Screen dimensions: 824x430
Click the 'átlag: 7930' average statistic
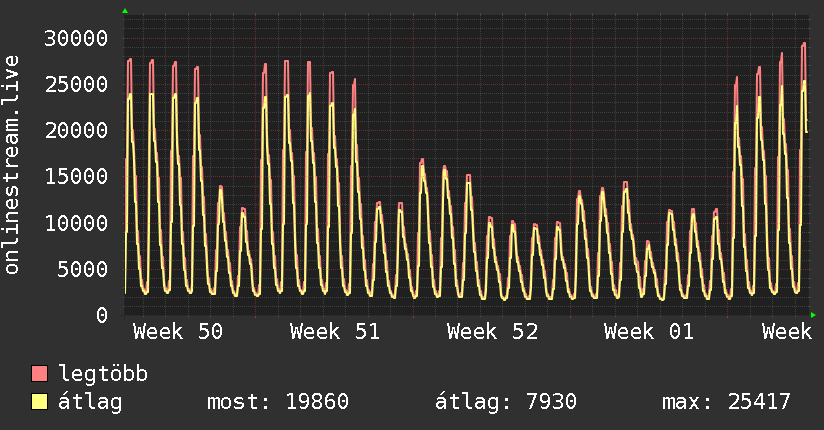[505, 403]
